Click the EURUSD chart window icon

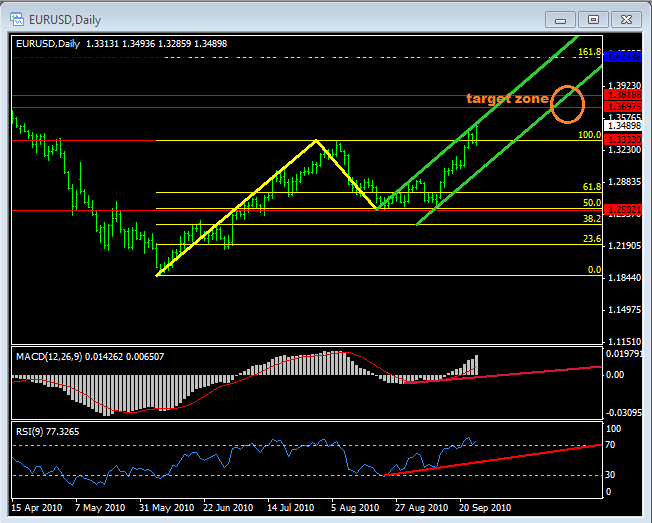point(17,19)
